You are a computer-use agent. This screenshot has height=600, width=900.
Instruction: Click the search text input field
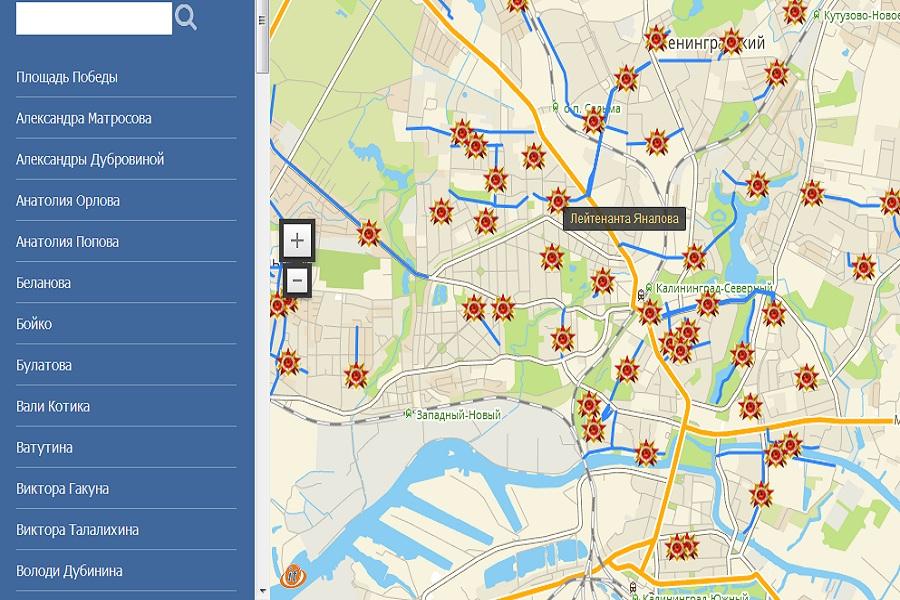(94, 18)
